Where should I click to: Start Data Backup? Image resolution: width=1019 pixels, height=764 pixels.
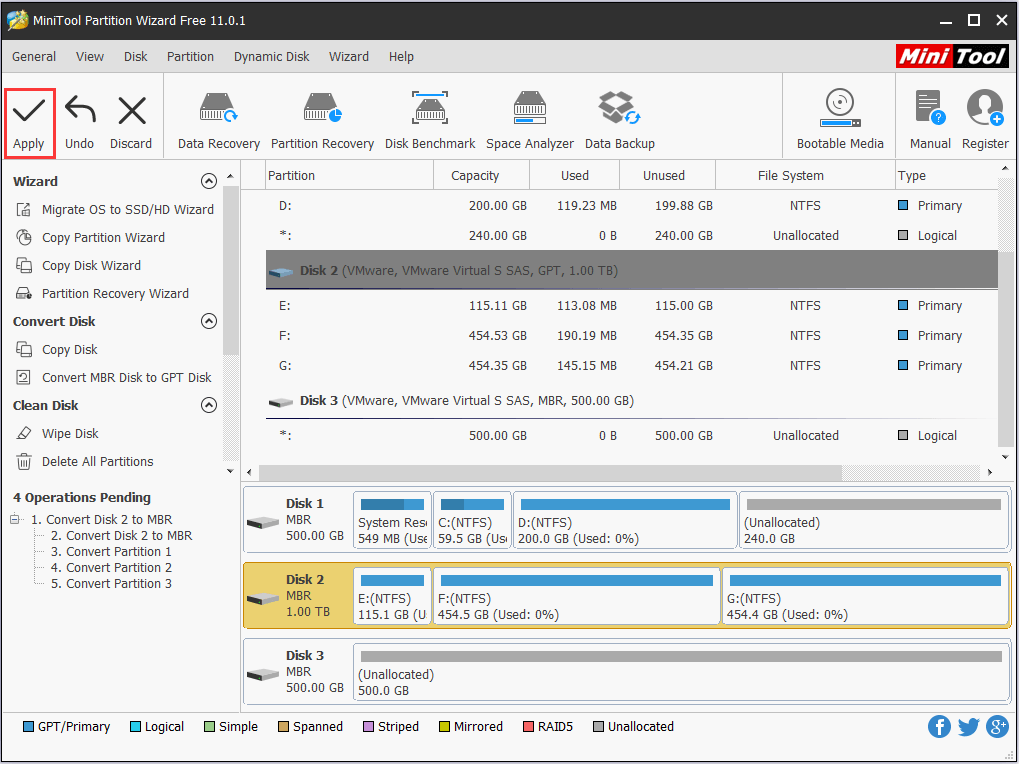coord(619,117)
